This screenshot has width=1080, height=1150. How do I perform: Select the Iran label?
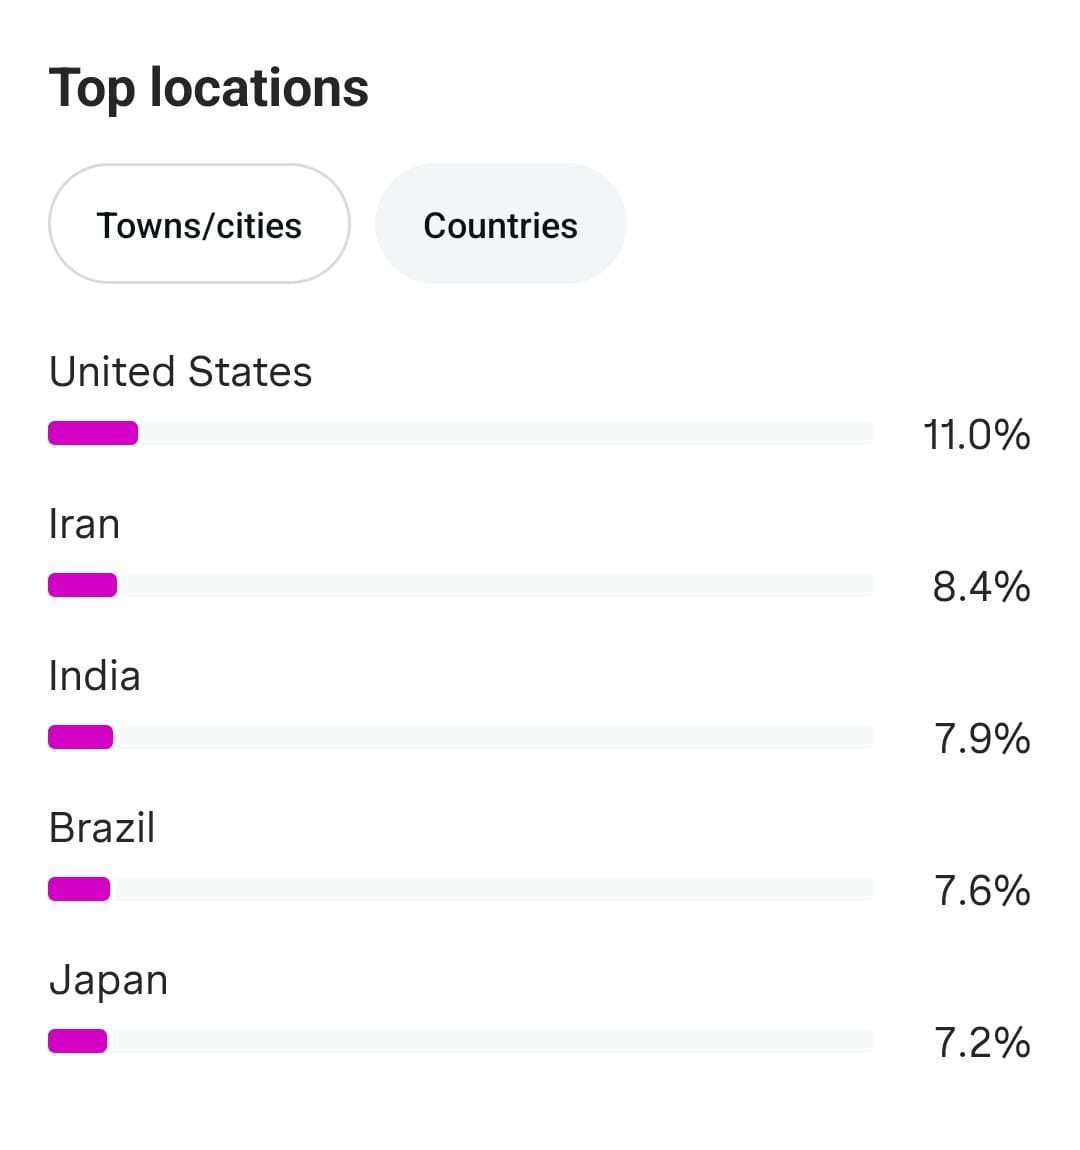84,524
